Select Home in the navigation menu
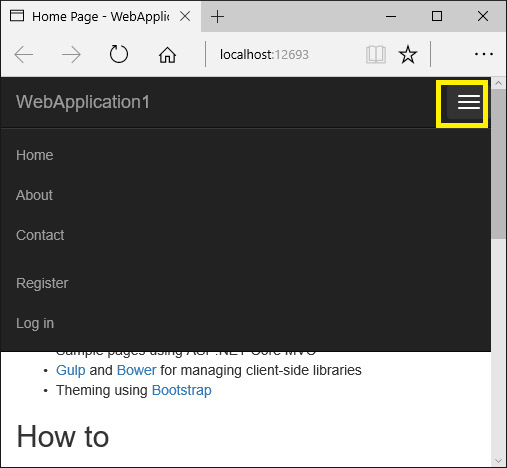507x468 pixels. point(35,155)
